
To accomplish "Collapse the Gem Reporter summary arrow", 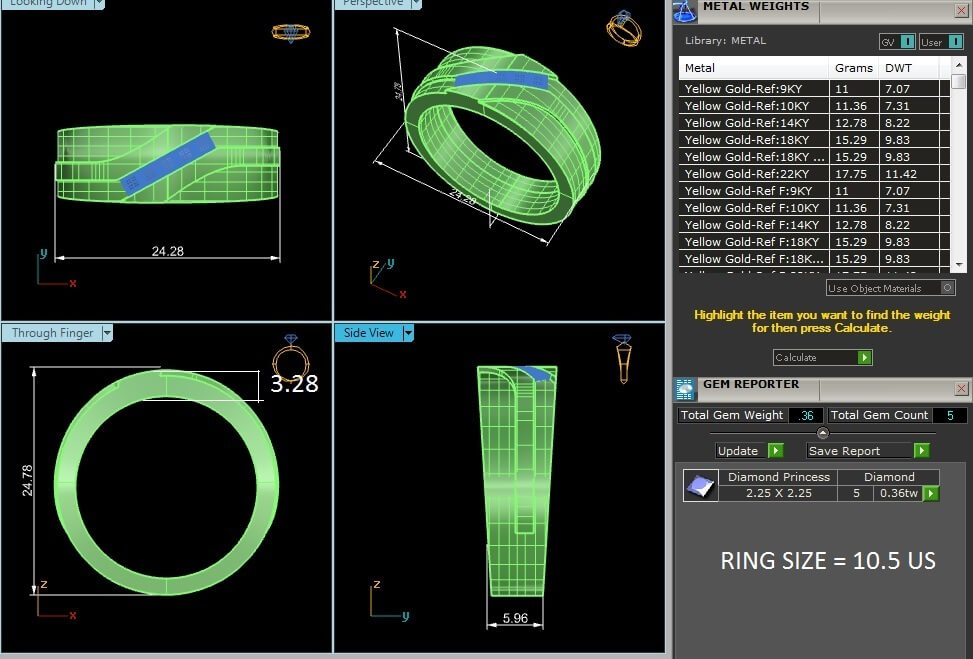I will click(x=823, y=433).
